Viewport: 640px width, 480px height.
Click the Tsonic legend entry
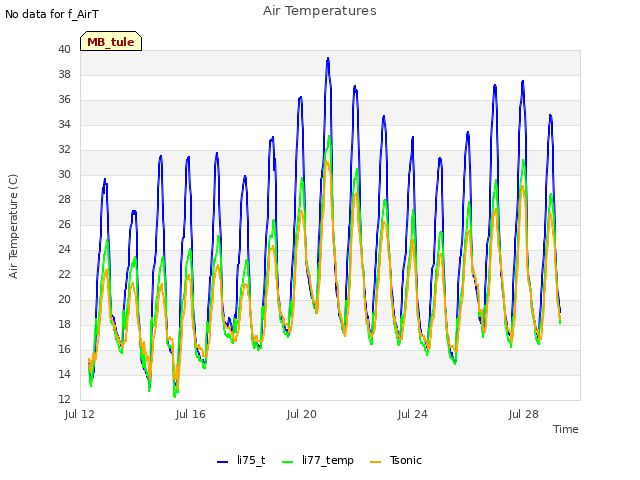pyautogui.click(x=396, y=460)
